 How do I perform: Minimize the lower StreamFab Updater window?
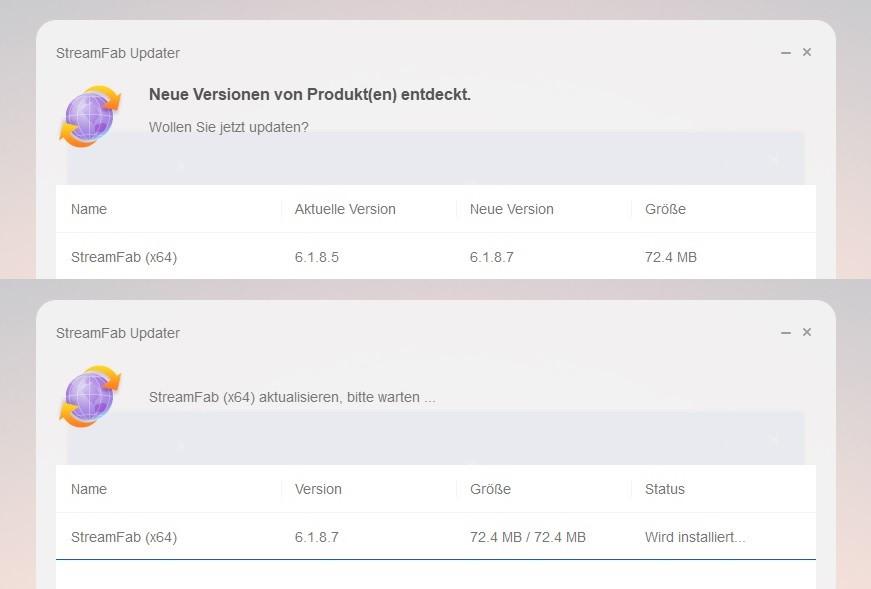coord(785,333)
